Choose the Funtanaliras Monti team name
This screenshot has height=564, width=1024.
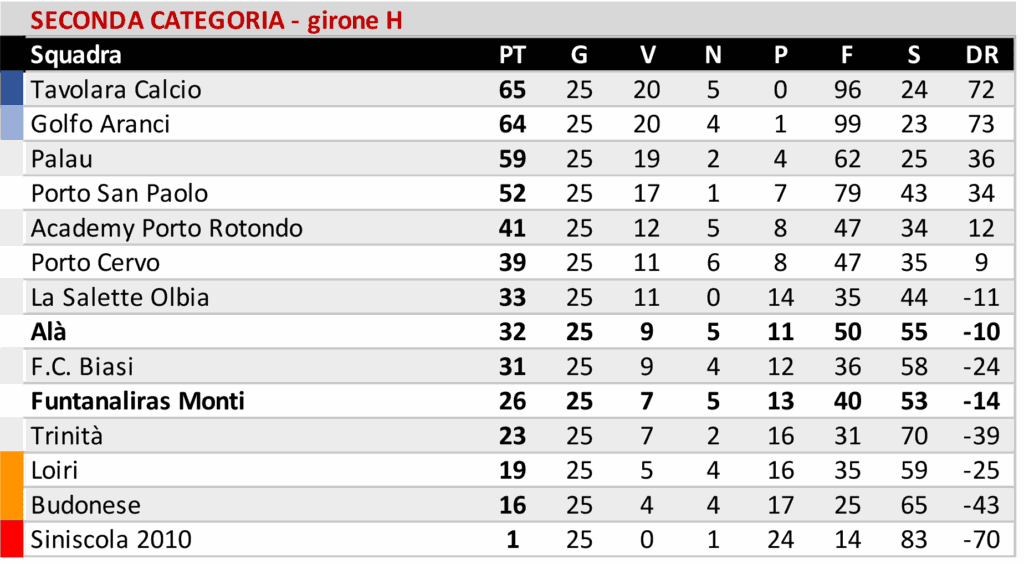pyautogui.click(x=138, y=401)
